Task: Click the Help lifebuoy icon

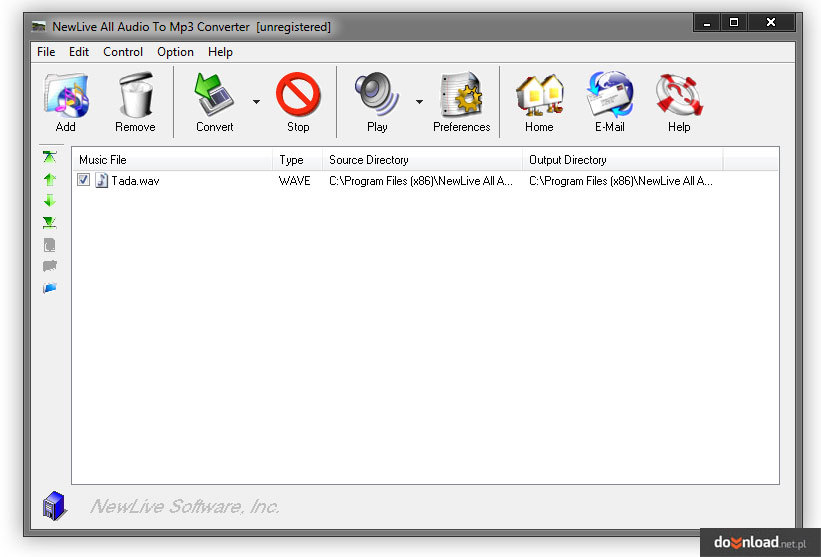Action: pyautogui.click(x=679, y=95)
